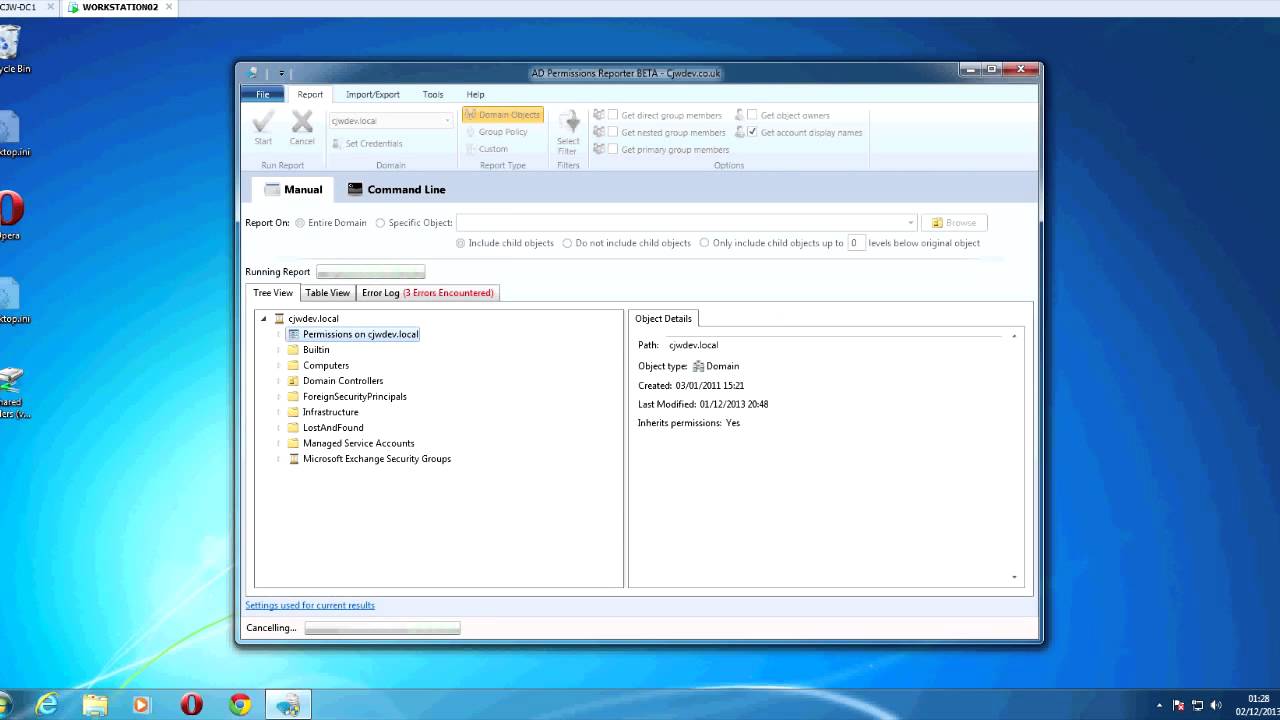Select the Group Policy report type
Viewport: 1280px width, 720px height.
pos(496,132)
